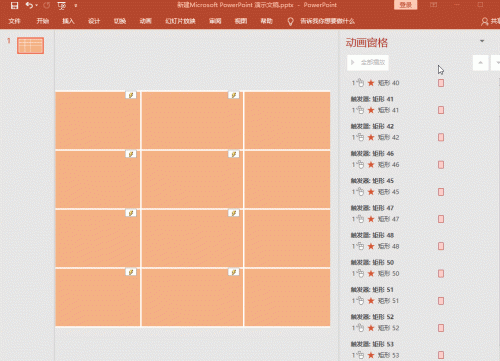The image size is (500, 361).
Task: Select the red star effect for 矩形 46
Action: click(x=371, y=164)
